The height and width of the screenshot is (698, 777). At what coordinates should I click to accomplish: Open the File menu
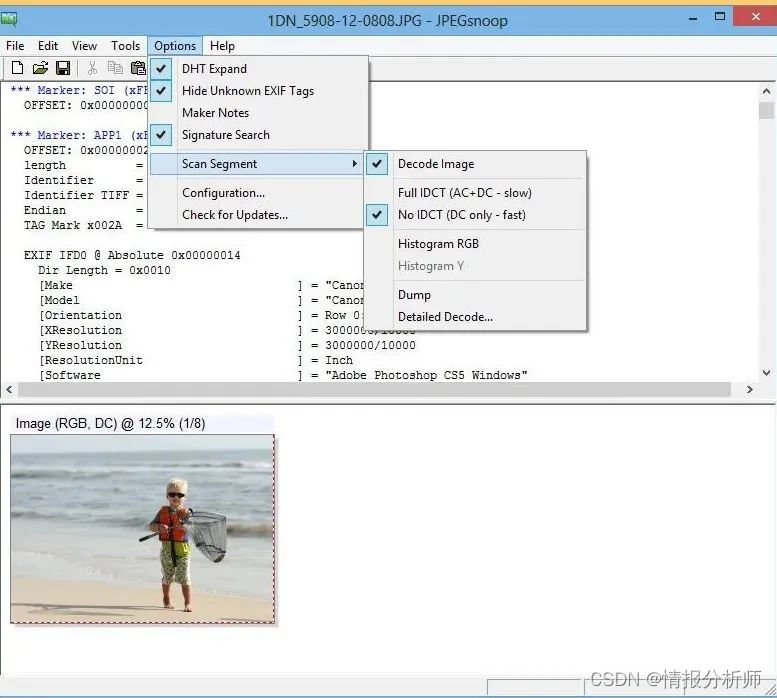click(x=15, y=46)
